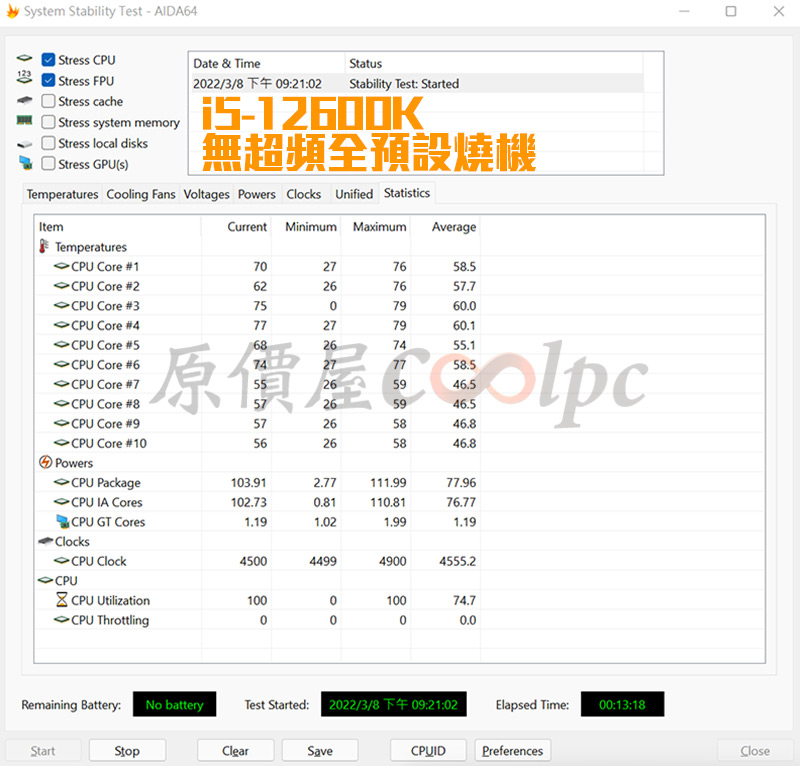800x766 pixels.
Task: Click the Stop button
Action: 127,750
